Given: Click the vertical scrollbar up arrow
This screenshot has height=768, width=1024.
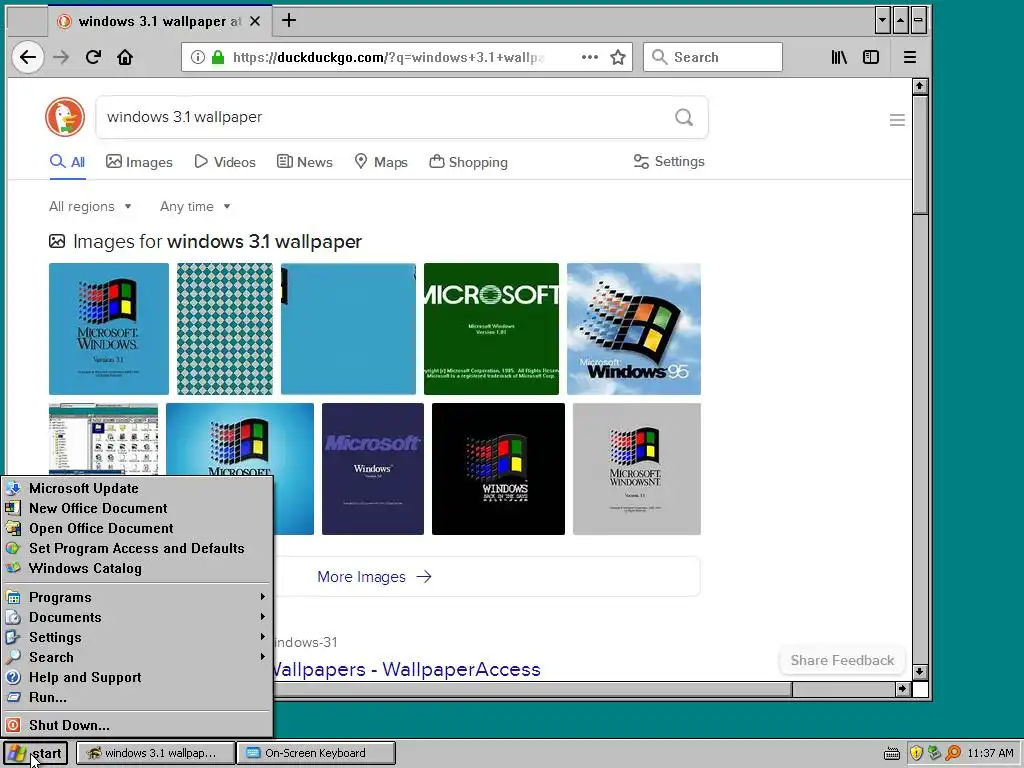Looking at the screenshot, I should (x=920, y=86).
